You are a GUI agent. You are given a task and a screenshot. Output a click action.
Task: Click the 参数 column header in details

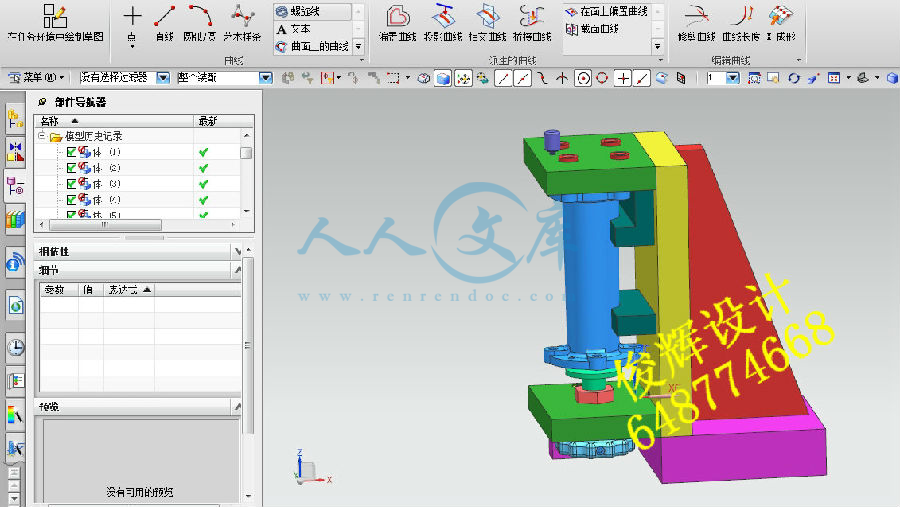[x=59, y=290]
